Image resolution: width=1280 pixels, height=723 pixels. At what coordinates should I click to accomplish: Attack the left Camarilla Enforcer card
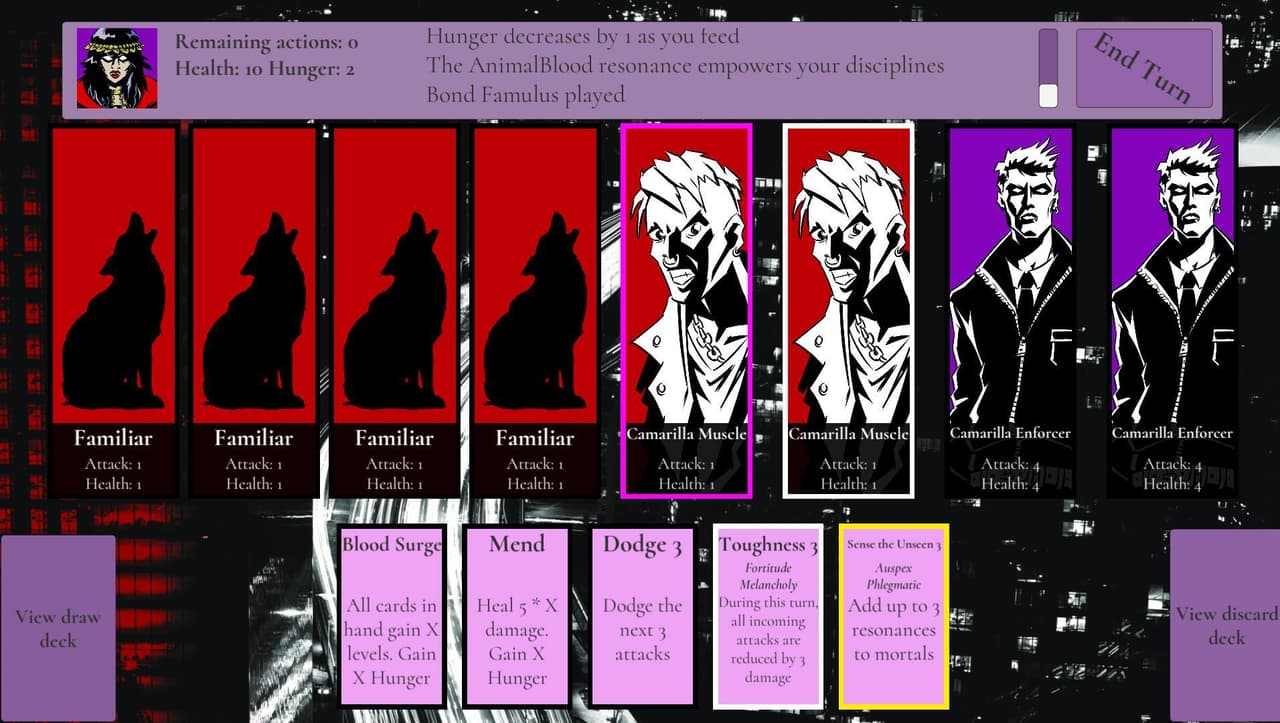click(x=1010, y=311)
